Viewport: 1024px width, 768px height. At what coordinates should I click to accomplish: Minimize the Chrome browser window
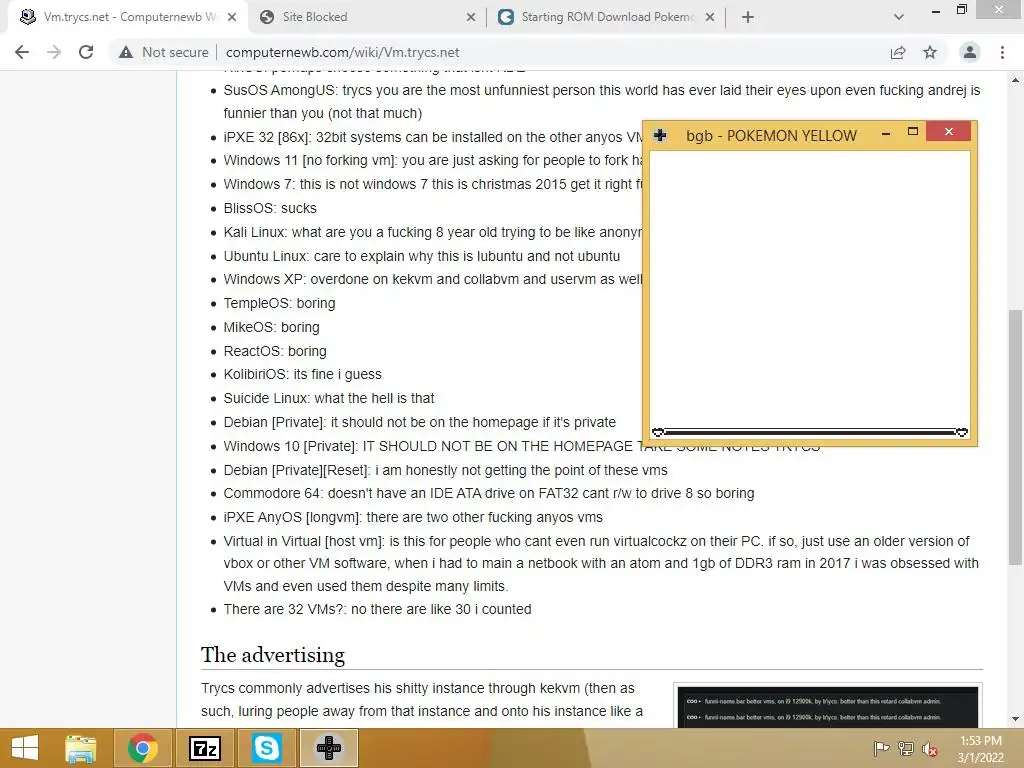click(x=935, y=10)
